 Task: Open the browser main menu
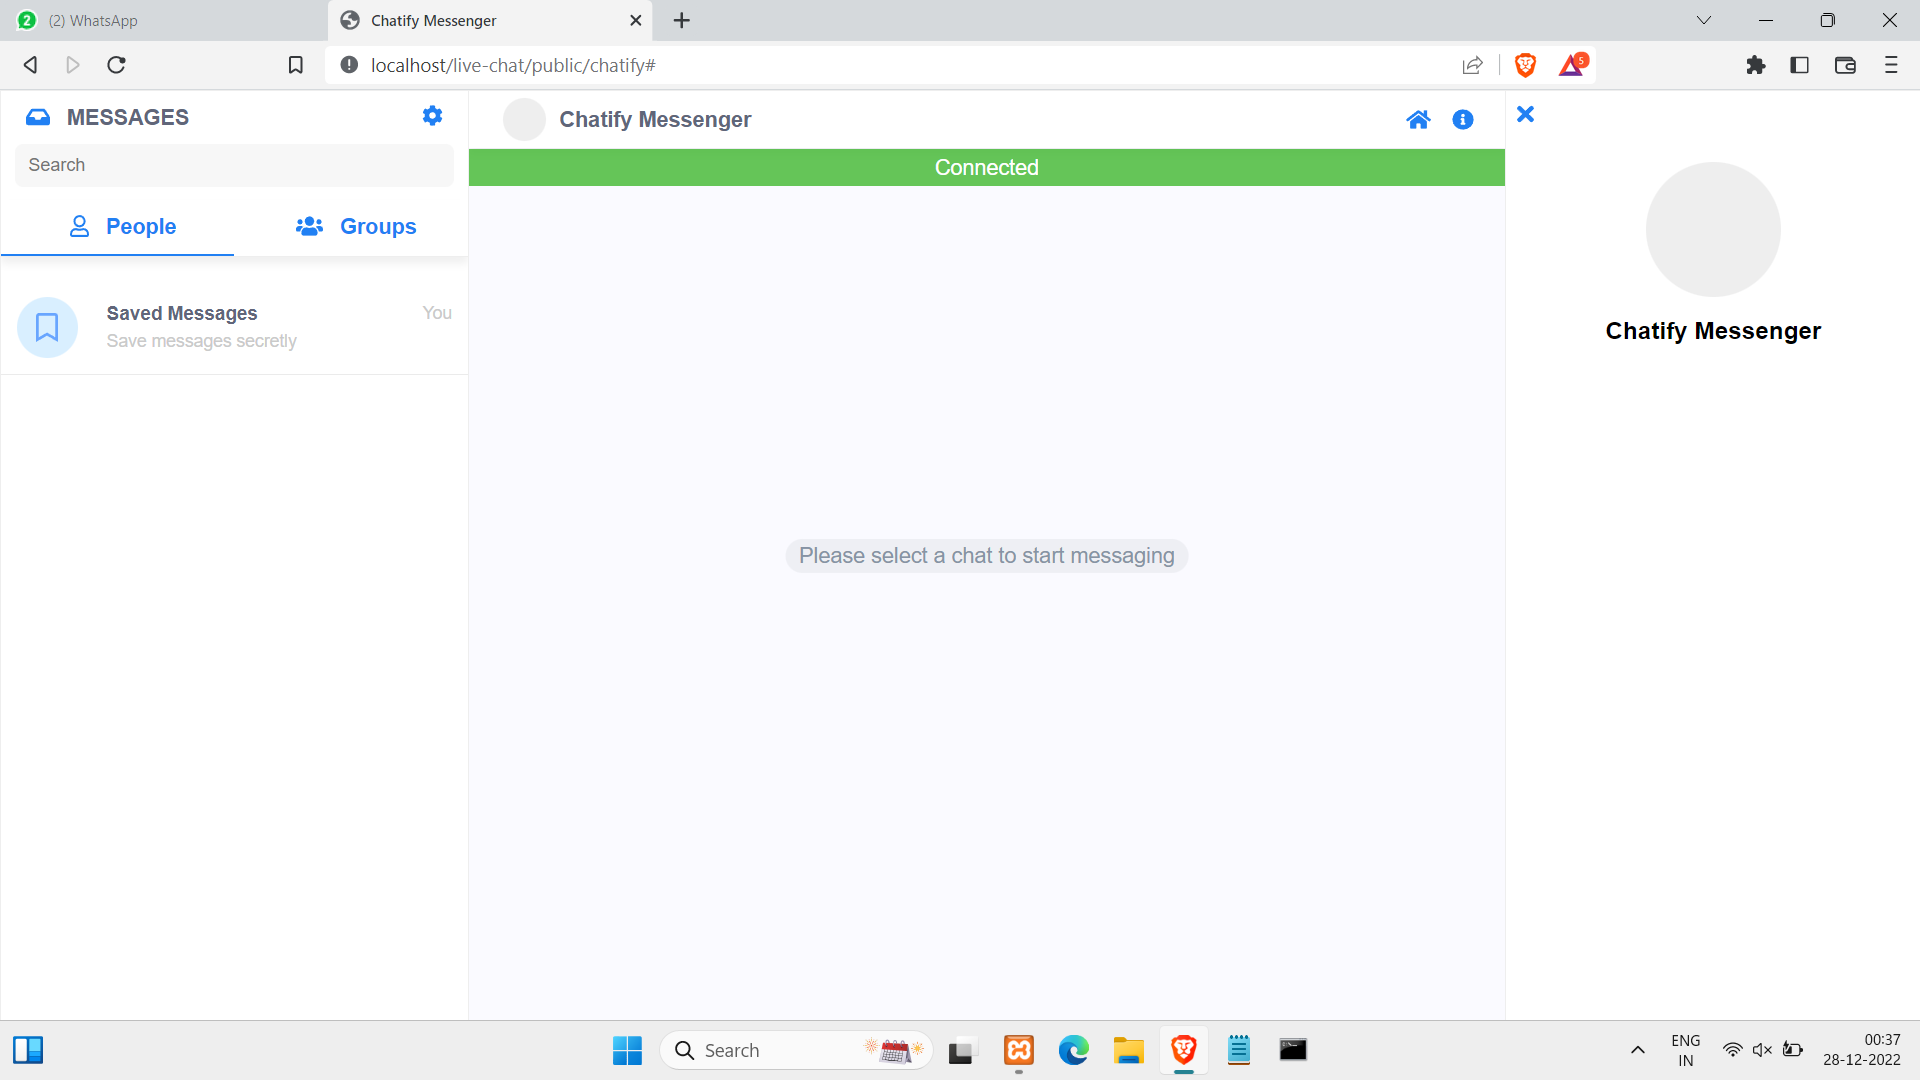click(1890, 65)
